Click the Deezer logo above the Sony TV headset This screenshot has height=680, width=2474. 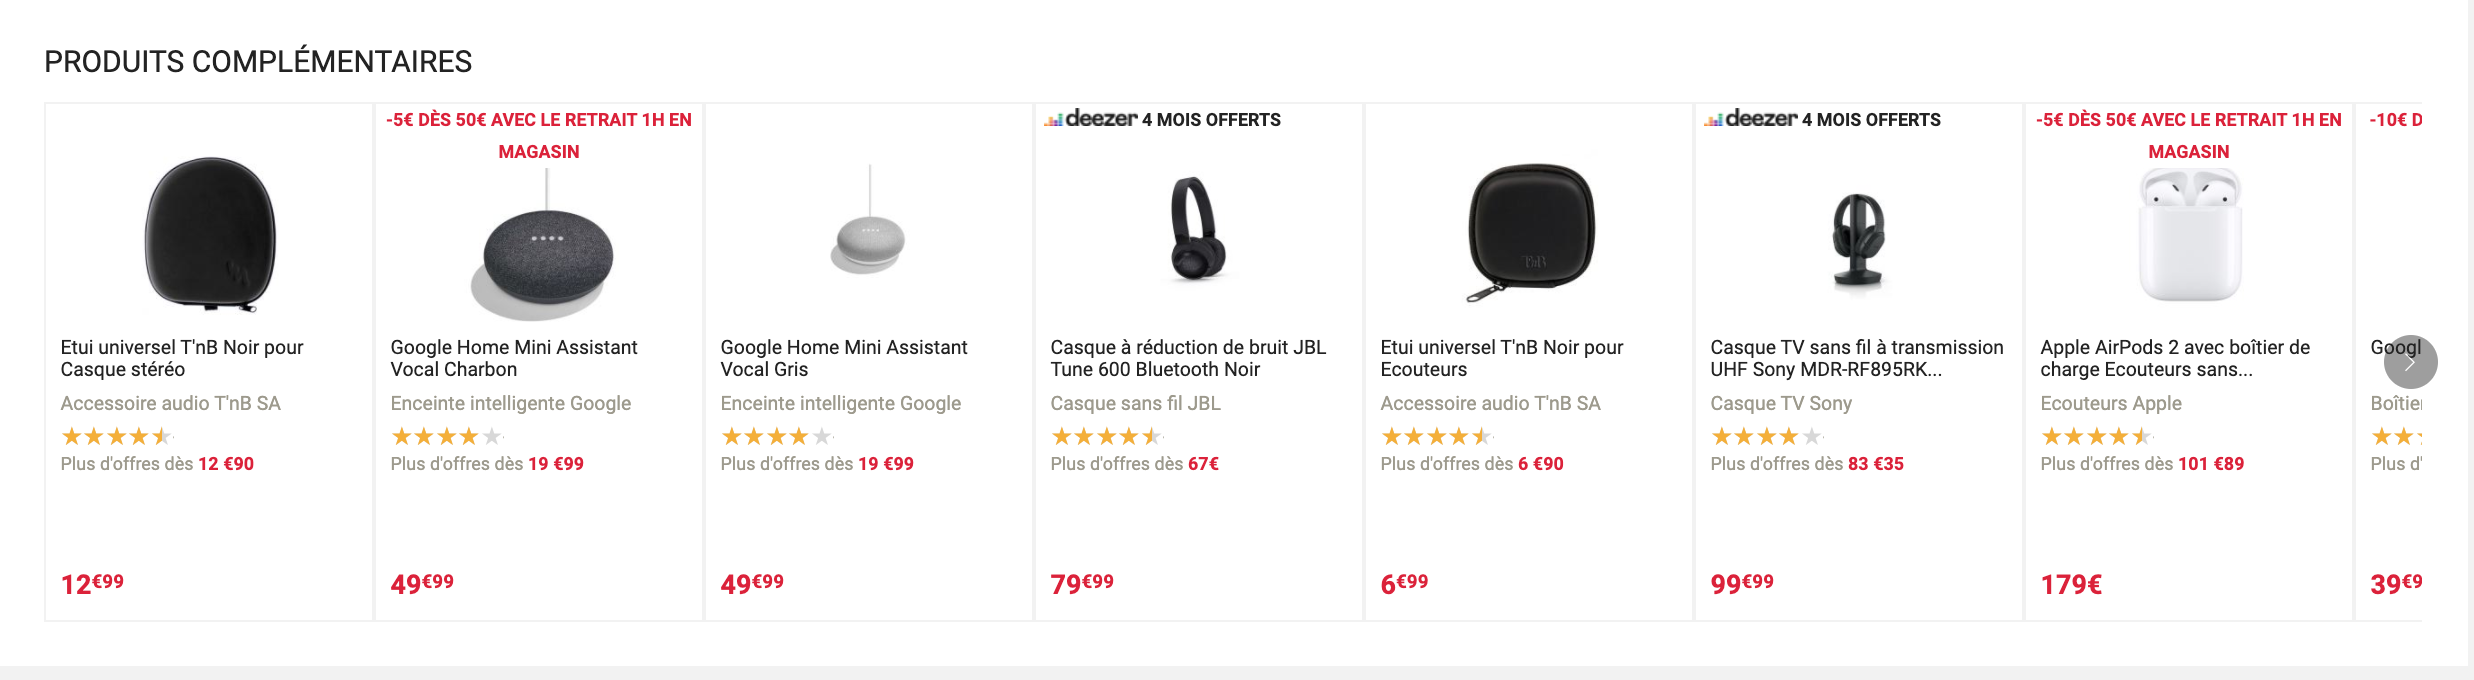click(1752, 120)
